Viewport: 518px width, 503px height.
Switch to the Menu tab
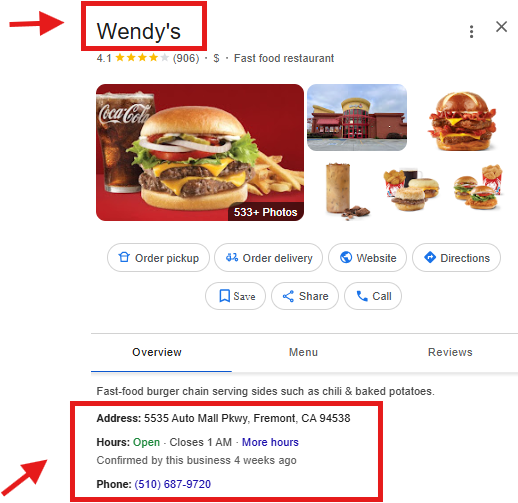(x=303, y=352)
